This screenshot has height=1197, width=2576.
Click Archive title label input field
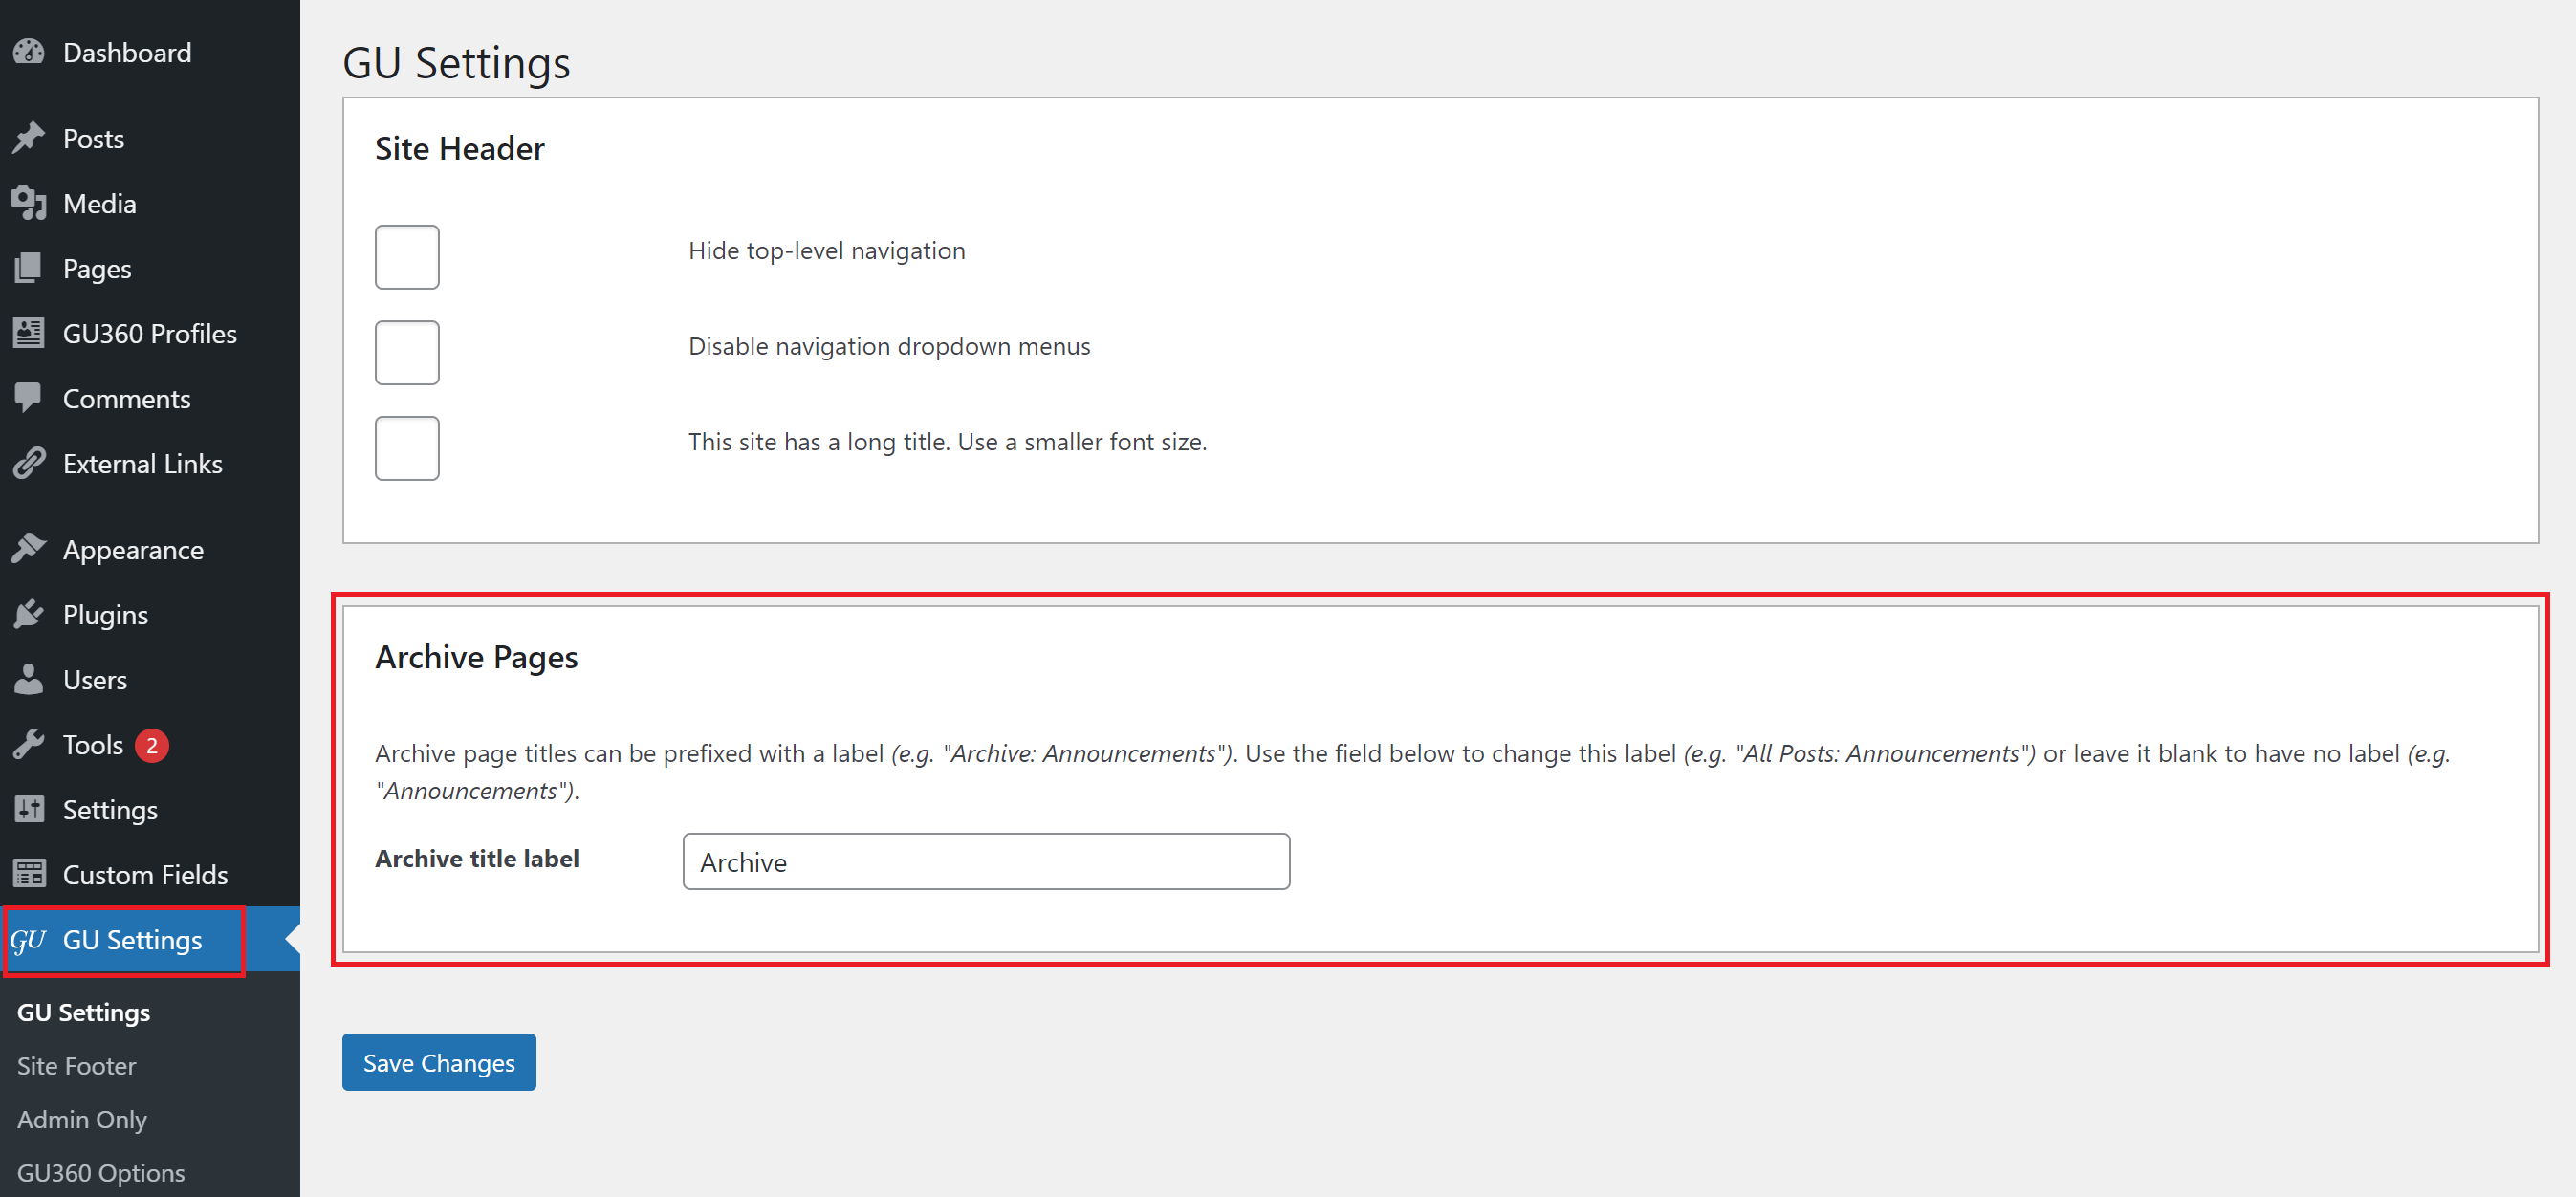click(986, 860)
